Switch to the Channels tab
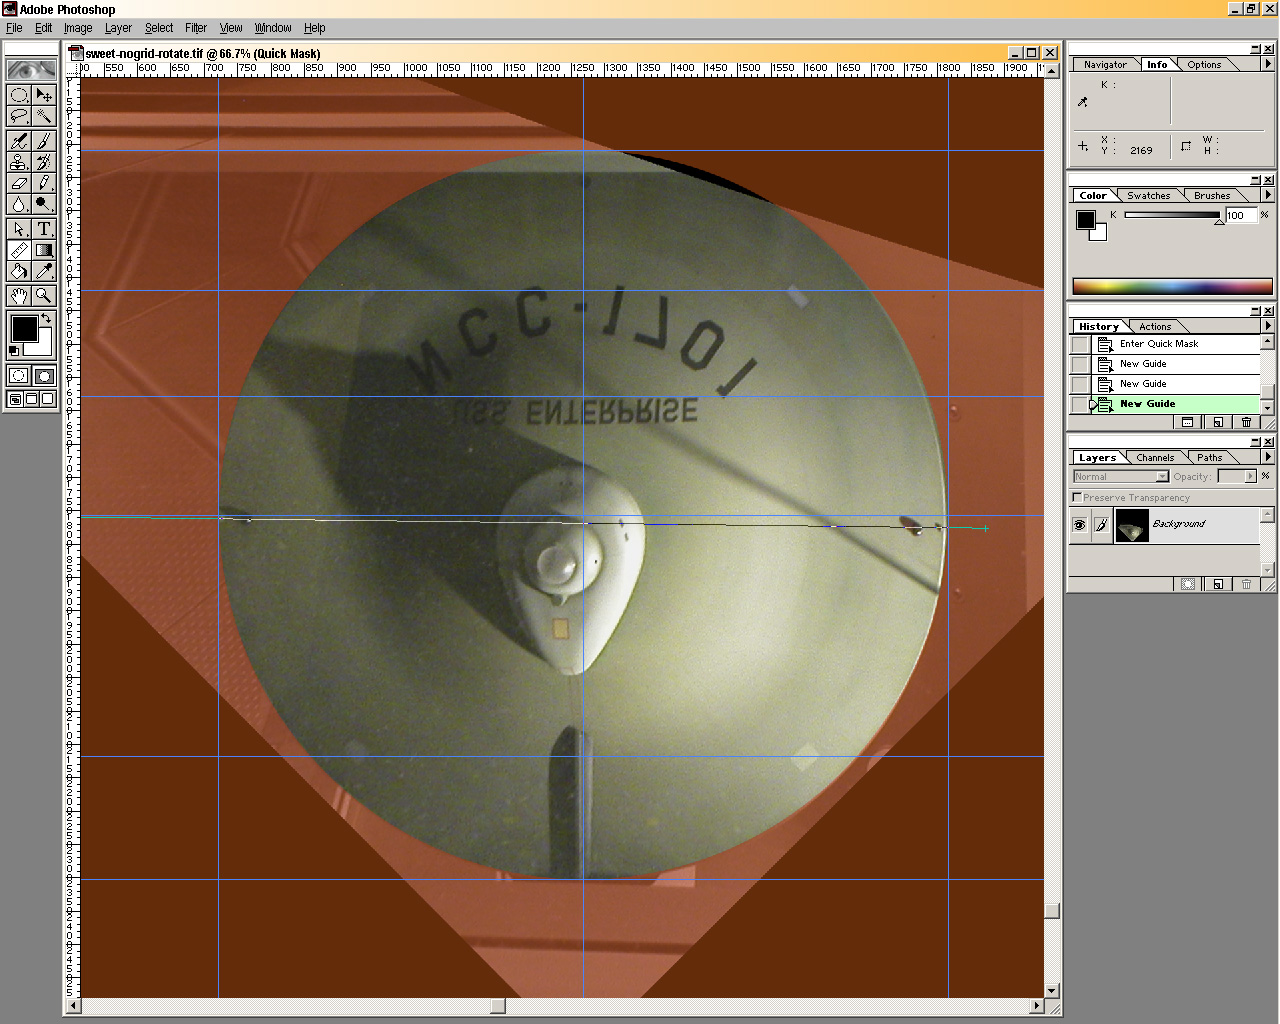This screenshot has width=1280, height=1024. tap(1155, 458)
